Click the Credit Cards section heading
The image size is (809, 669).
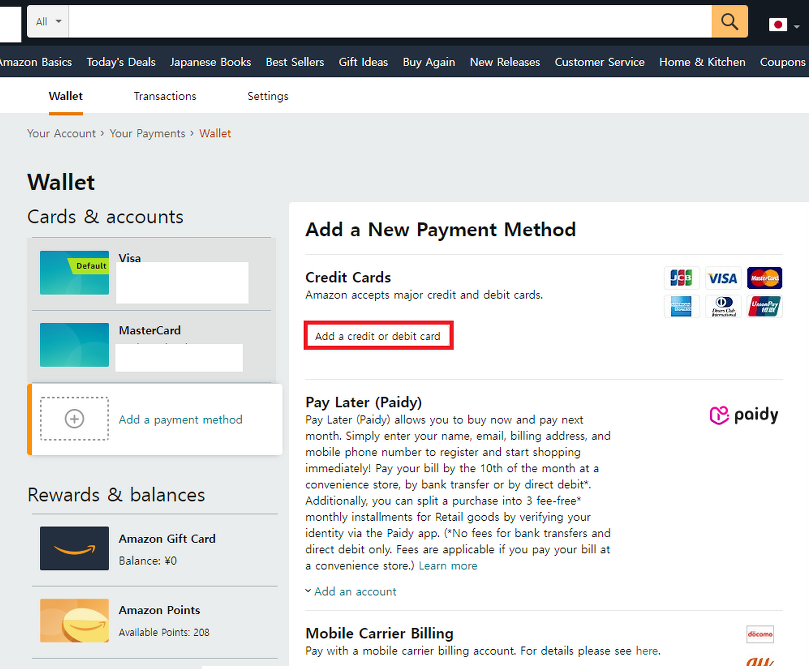348,278
